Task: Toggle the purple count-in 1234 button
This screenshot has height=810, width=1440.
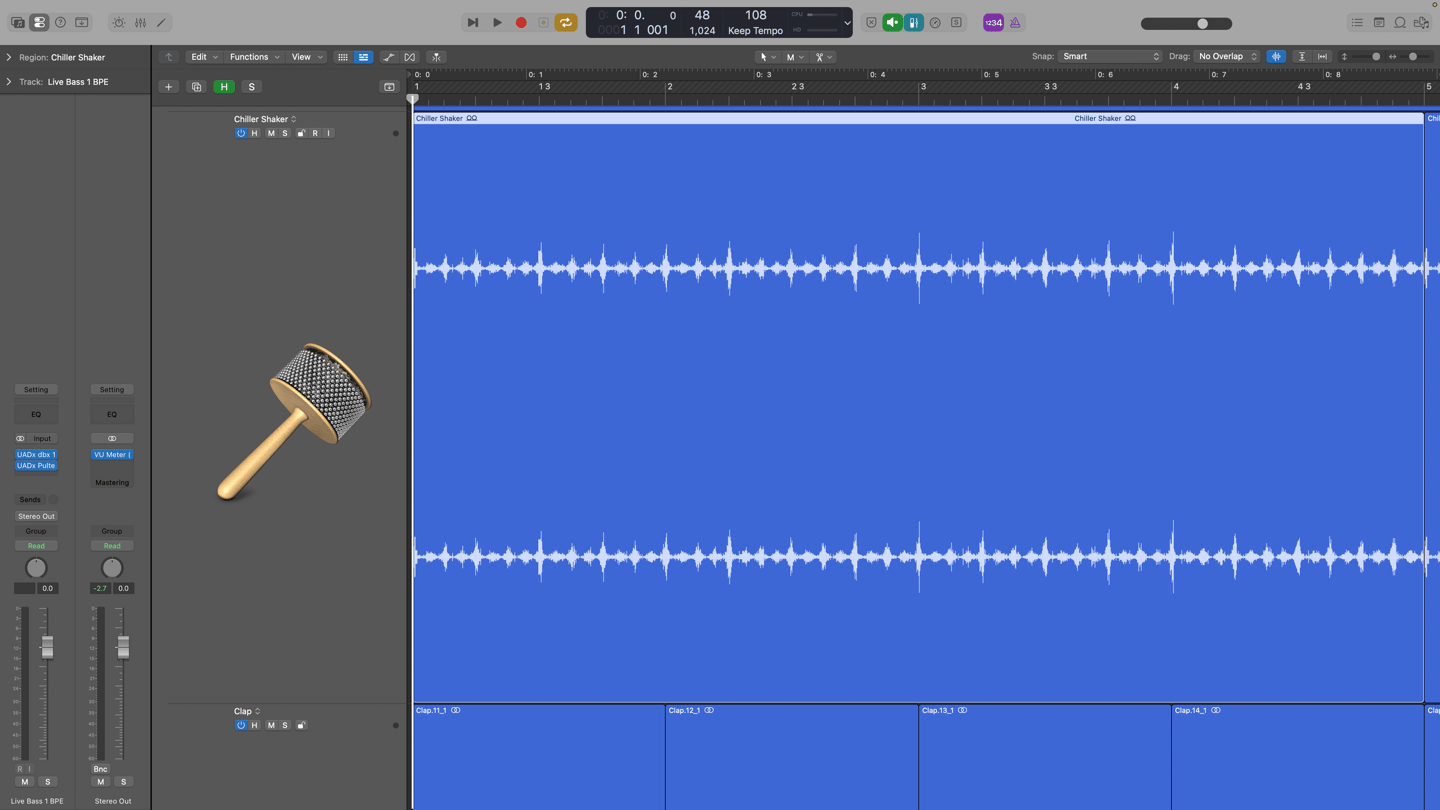Action: 993,22
